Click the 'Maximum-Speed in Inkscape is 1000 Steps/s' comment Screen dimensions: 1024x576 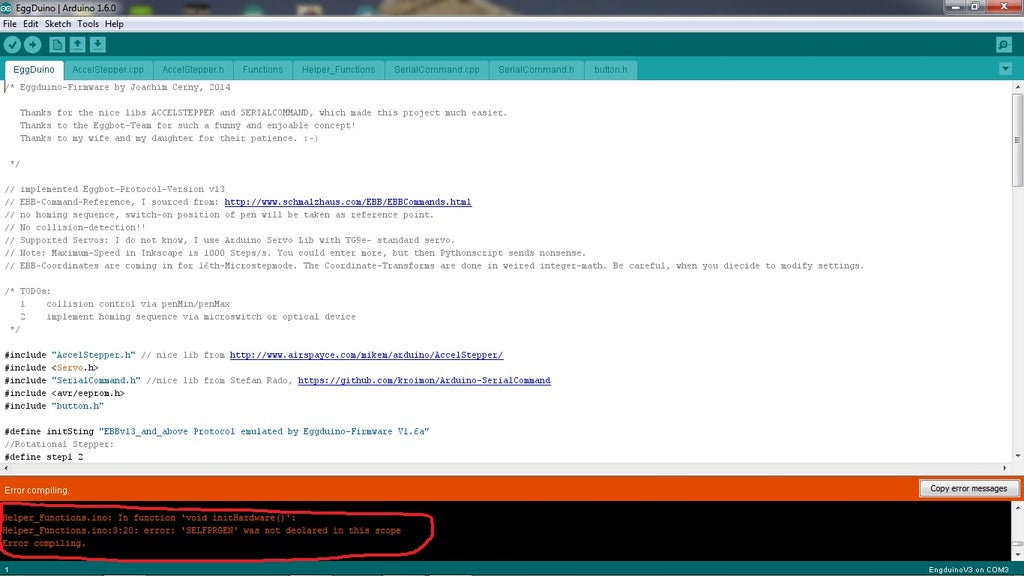click(x=295, y=253)
